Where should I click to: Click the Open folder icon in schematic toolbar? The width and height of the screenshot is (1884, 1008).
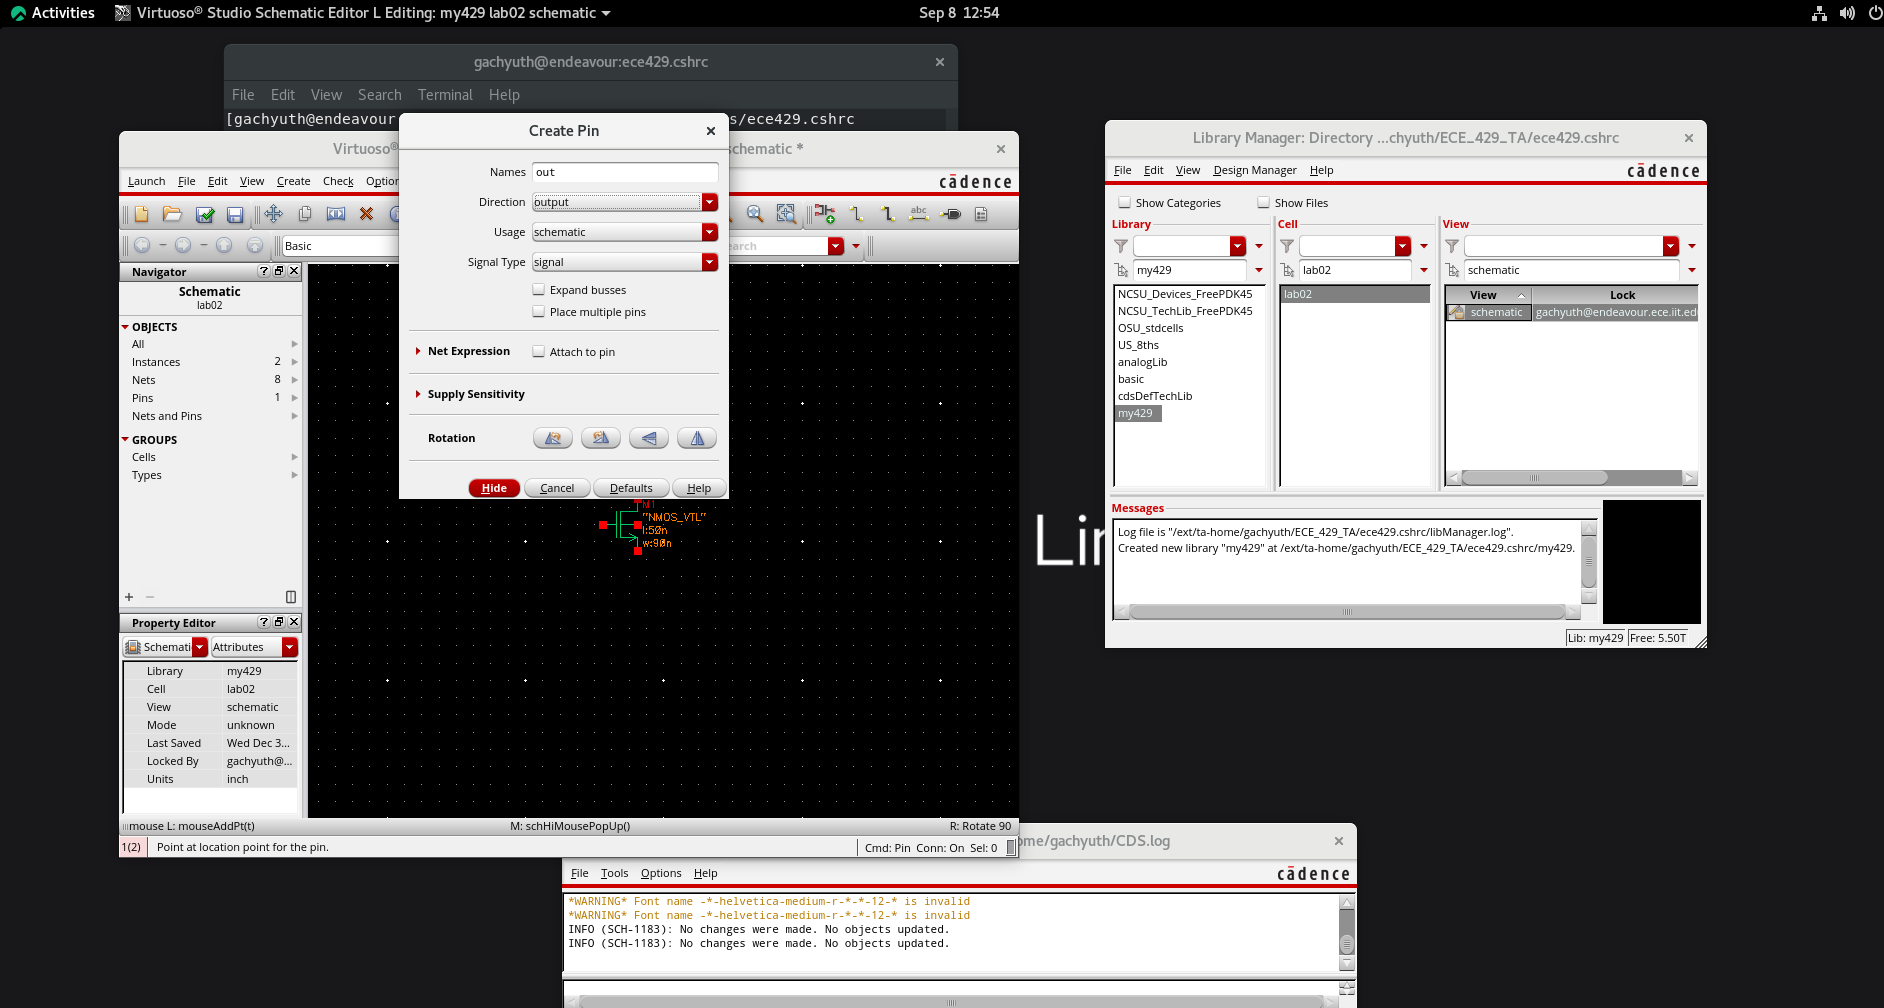pos(172,214)
